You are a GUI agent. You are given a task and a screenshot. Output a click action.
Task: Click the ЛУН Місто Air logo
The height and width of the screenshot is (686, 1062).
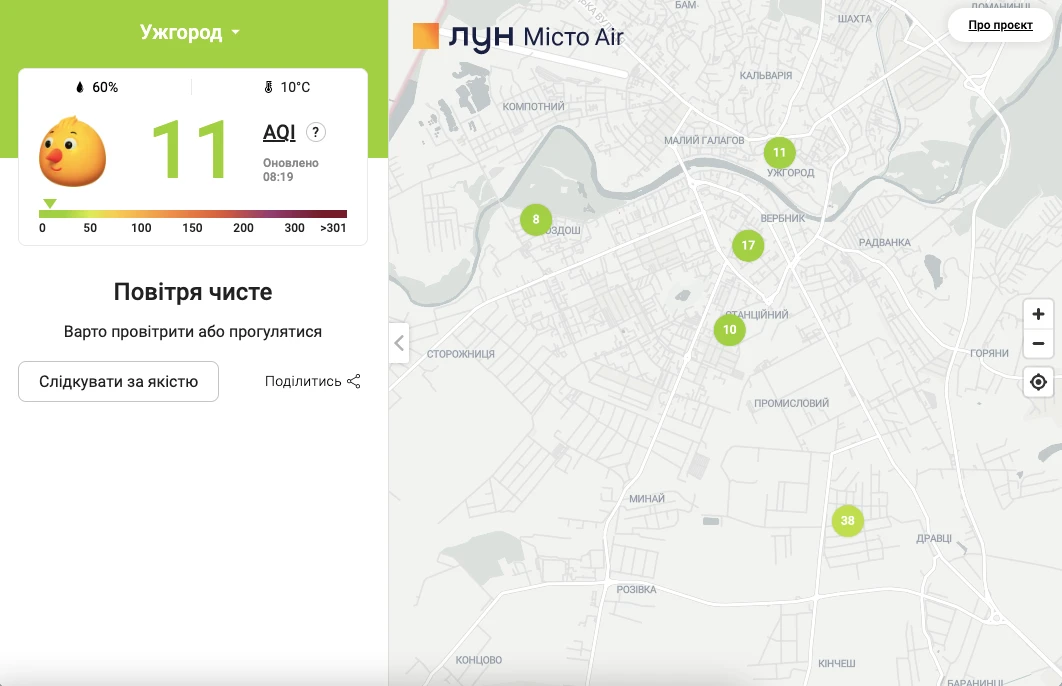(x=518, y=37)
